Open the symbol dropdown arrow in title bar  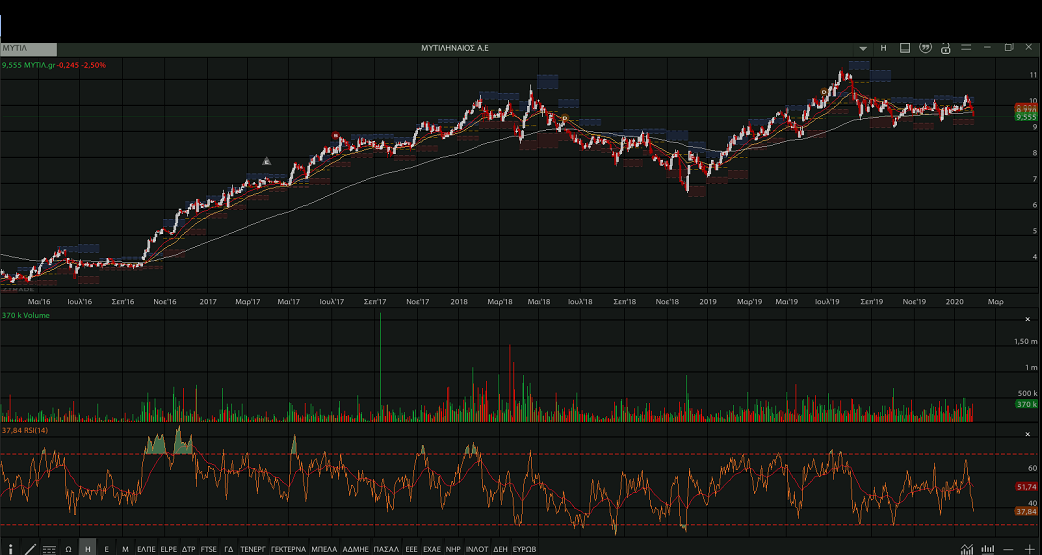863,48
